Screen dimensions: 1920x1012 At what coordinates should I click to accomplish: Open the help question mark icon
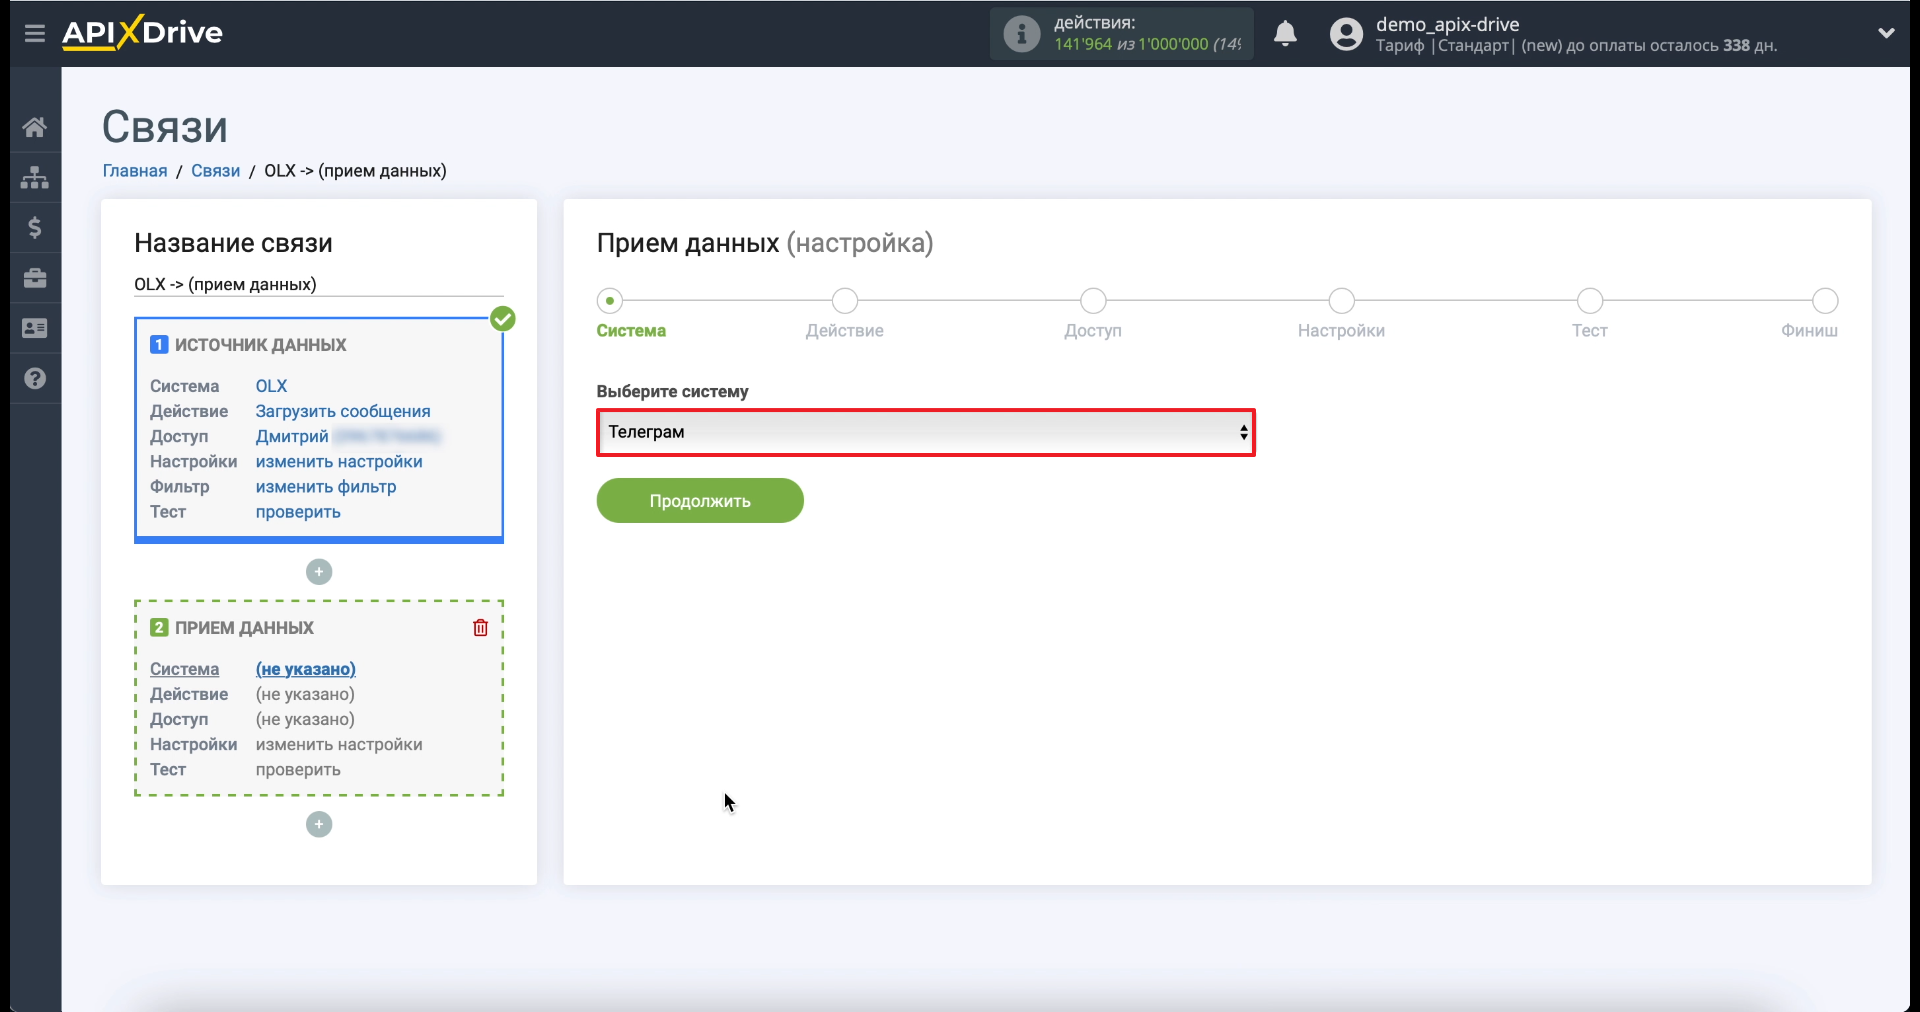pos(35,378)
